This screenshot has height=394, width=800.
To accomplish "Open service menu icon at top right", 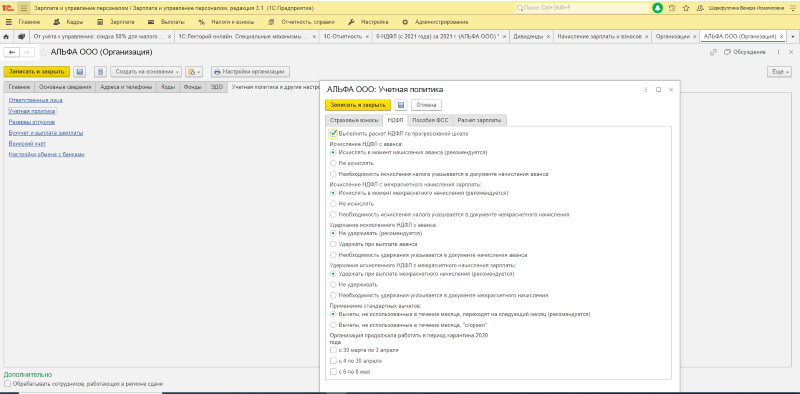I will 792,8.
